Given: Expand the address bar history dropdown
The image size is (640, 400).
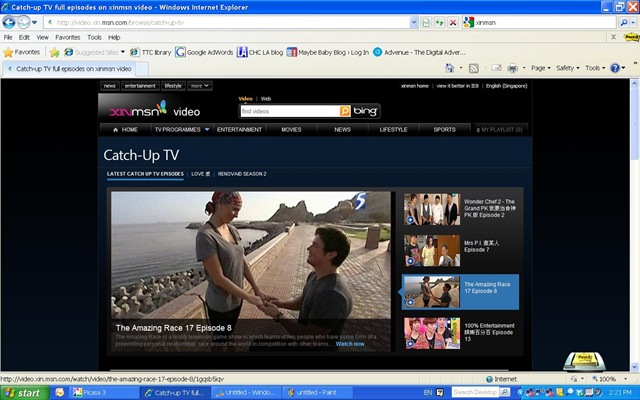Looking at the screenshot, I should click(414, 22).
